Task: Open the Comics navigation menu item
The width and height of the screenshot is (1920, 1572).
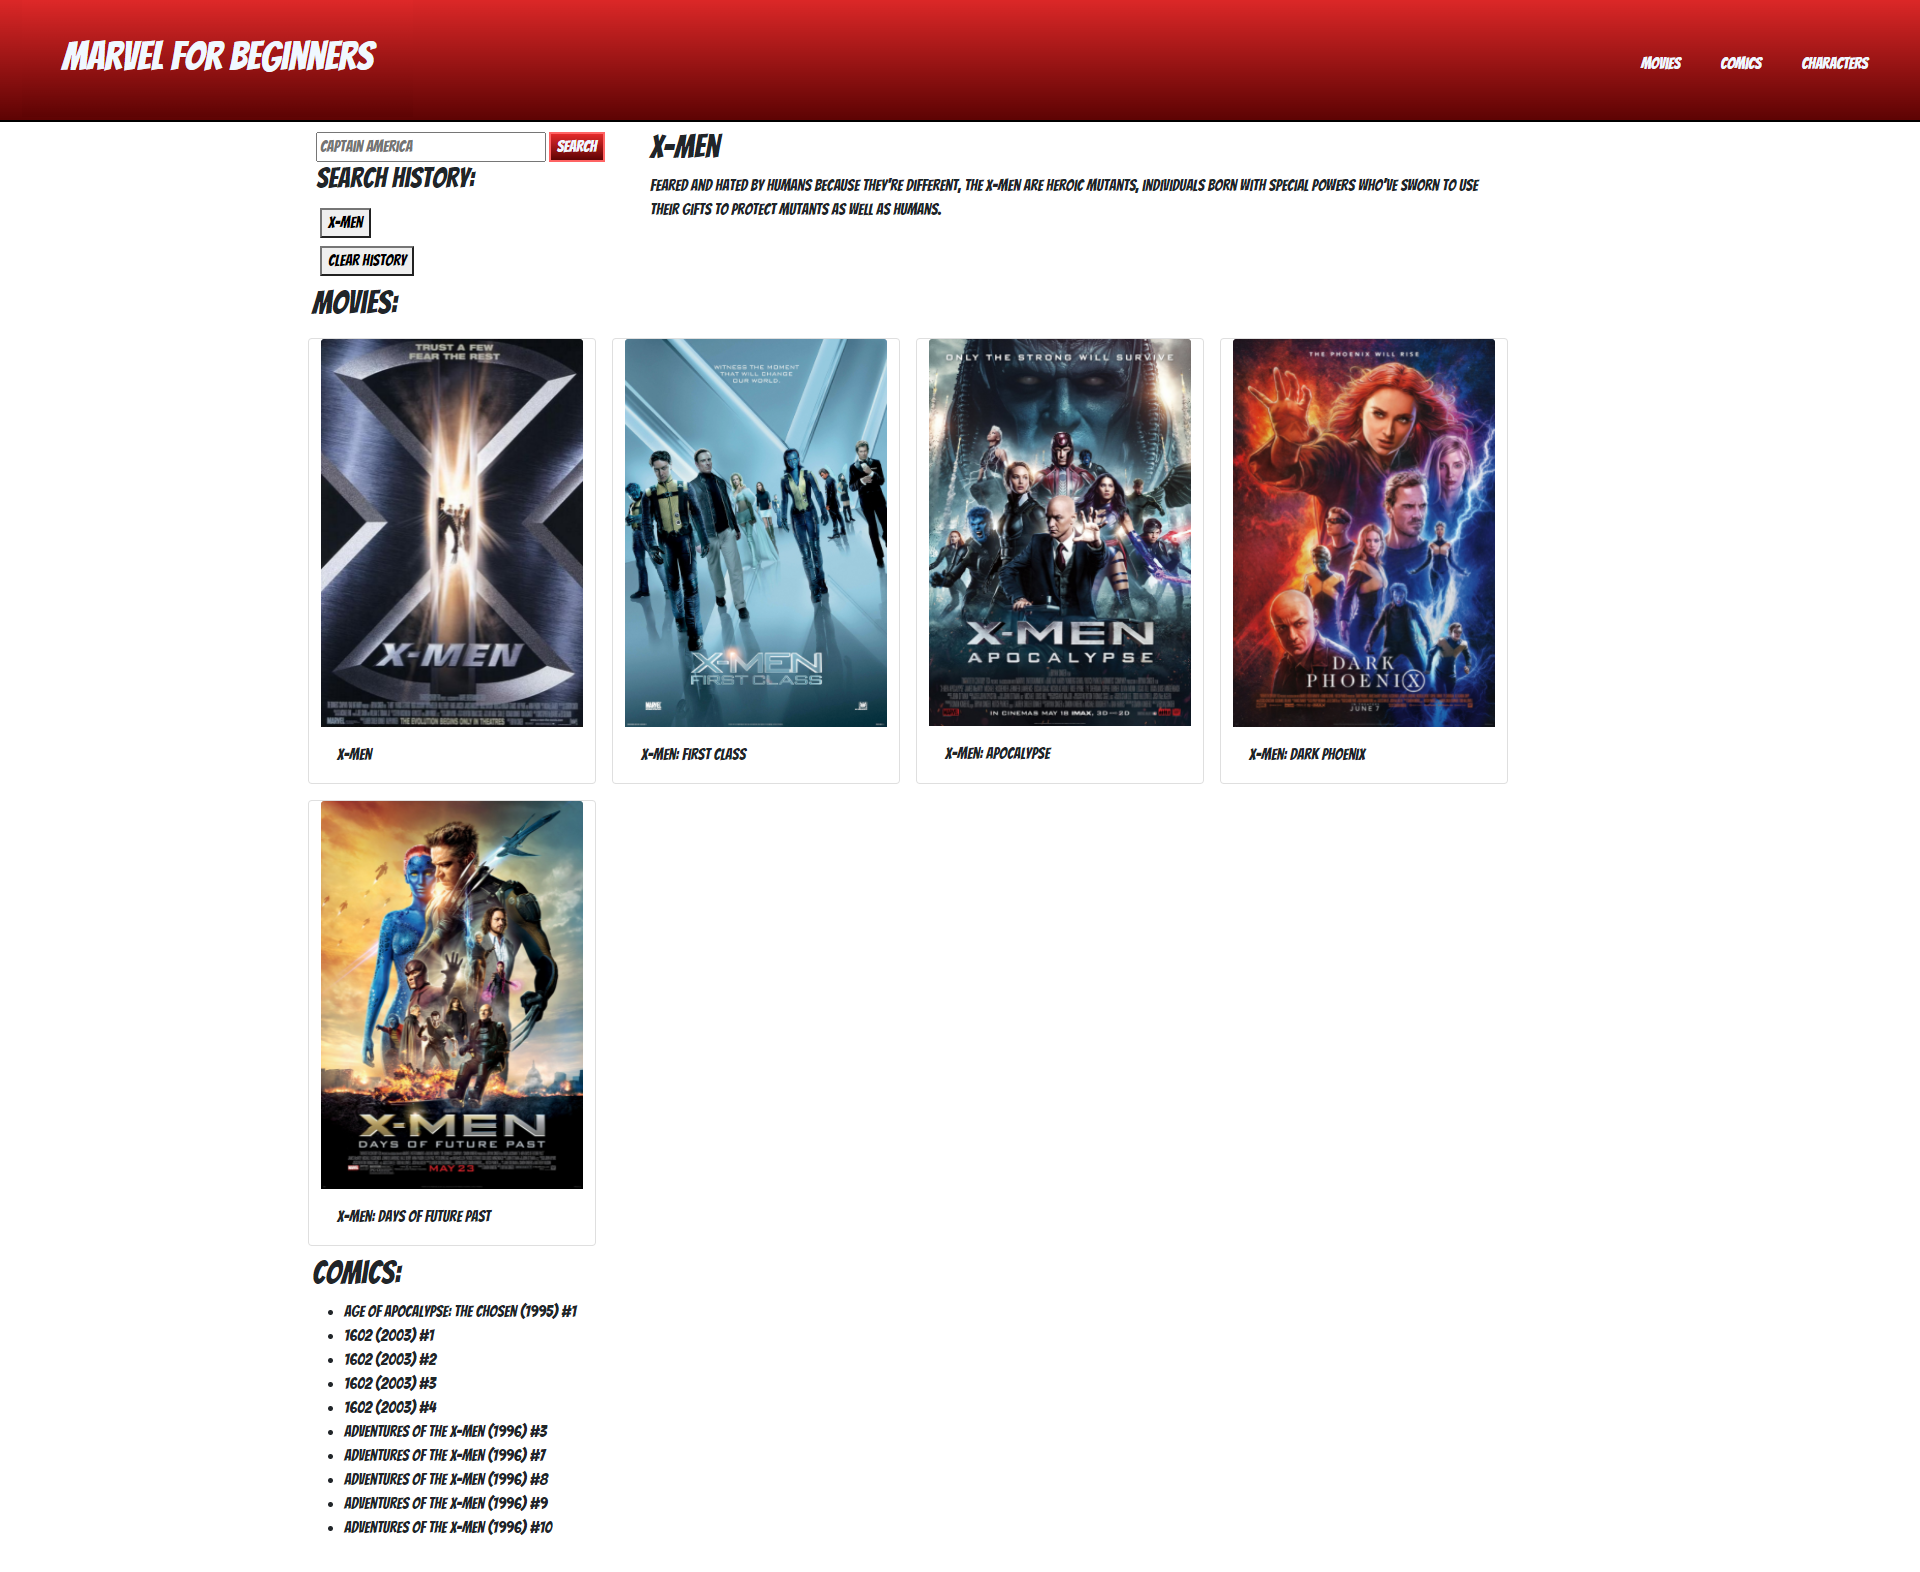Action: (1740, 63)
